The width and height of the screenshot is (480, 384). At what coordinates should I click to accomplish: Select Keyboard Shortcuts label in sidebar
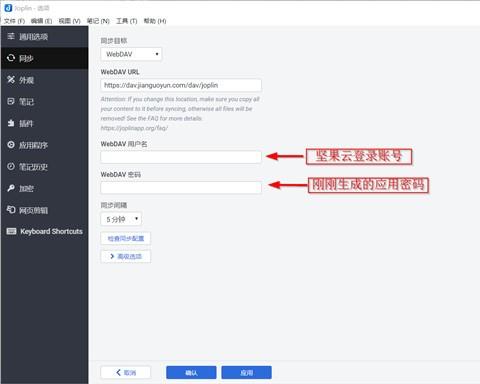pos(51,231)
